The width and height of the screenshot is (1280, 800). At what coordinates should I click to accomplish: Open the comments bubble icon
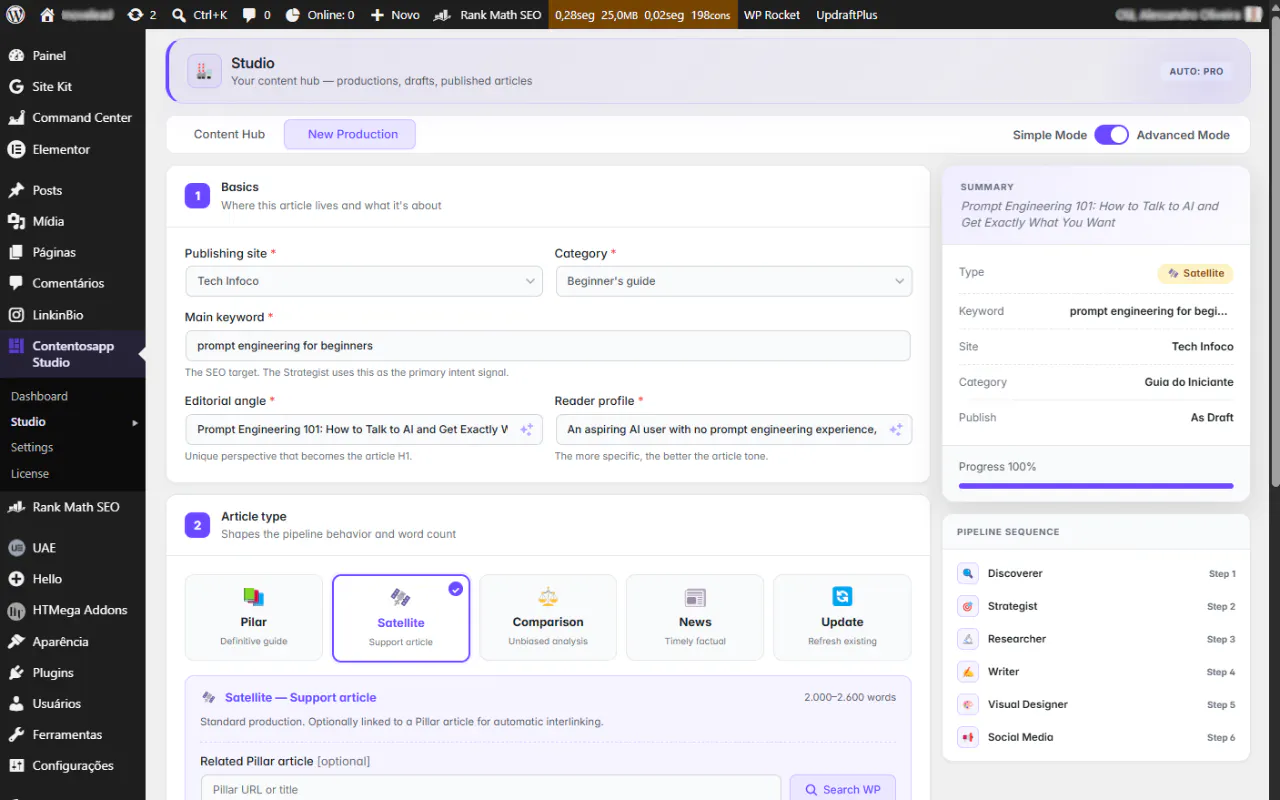tap(249, 15)
